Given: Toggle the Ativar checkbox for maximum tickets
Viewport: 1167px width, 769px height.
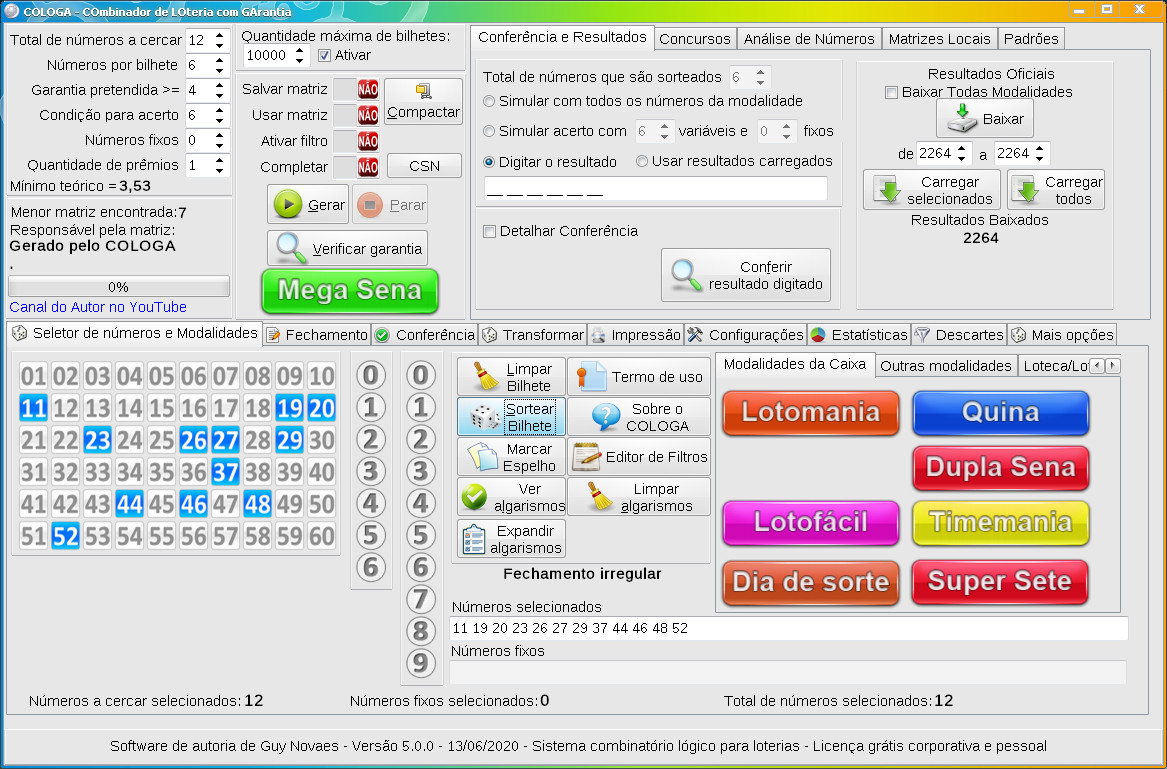Looking at the screenshot, I should pos(324,55).
